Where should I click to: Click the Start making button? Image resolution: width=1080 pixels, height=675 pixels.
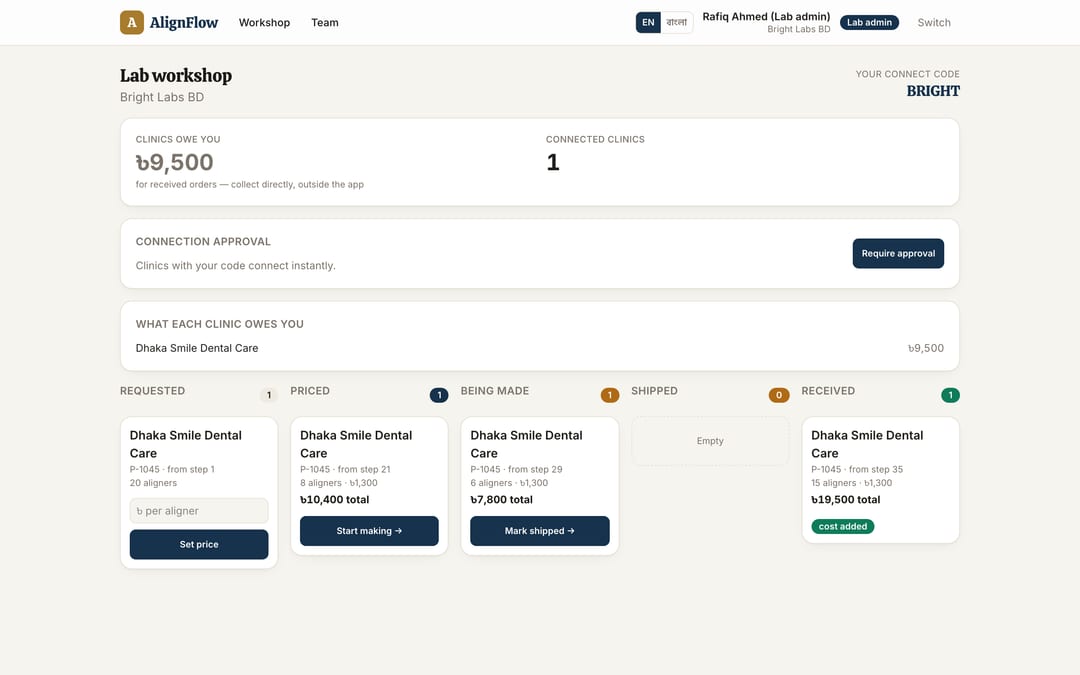tap(369, 531)
